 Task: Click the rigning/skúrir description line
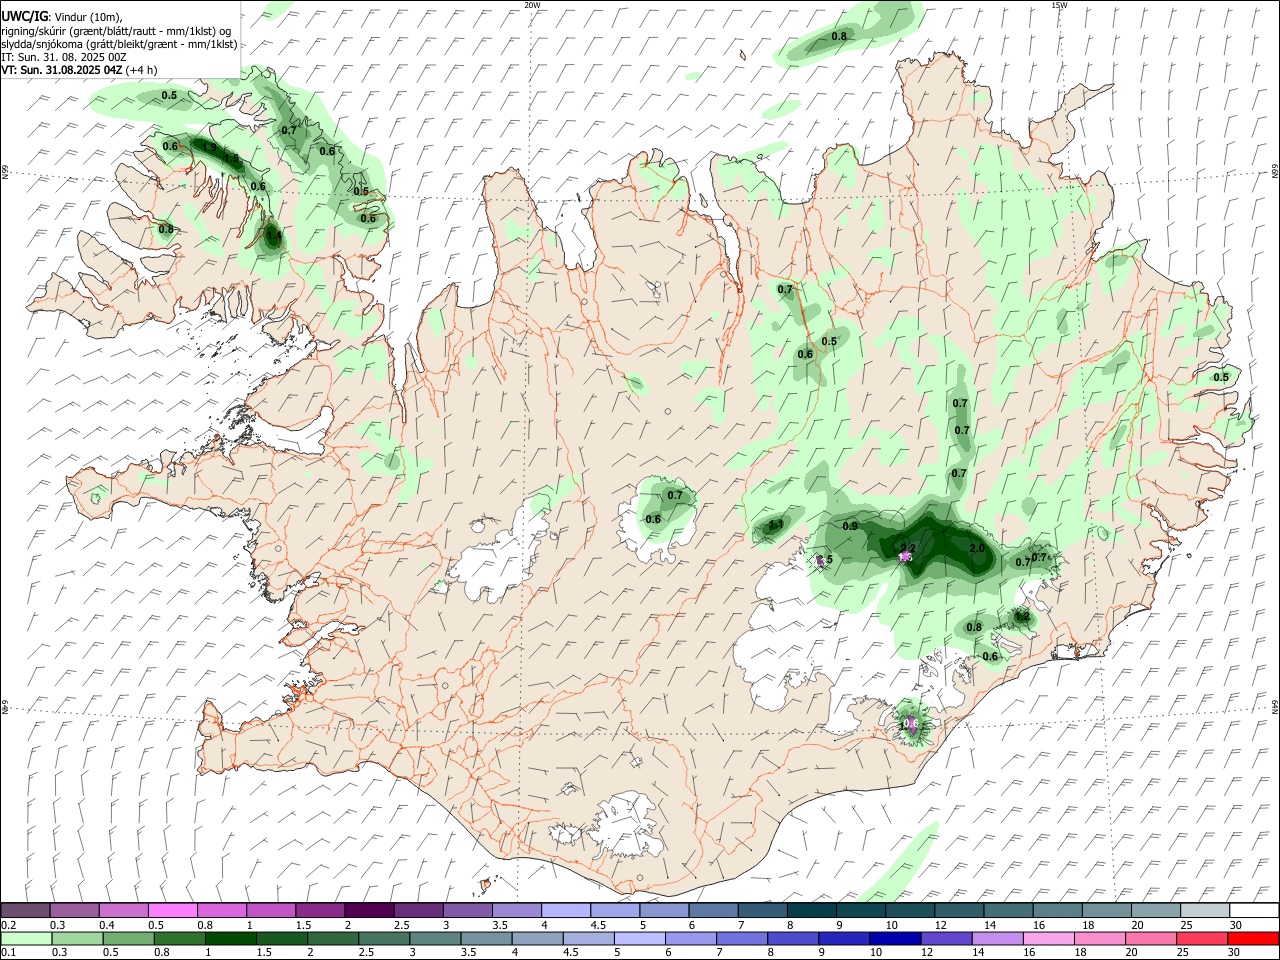pos(118,31)
